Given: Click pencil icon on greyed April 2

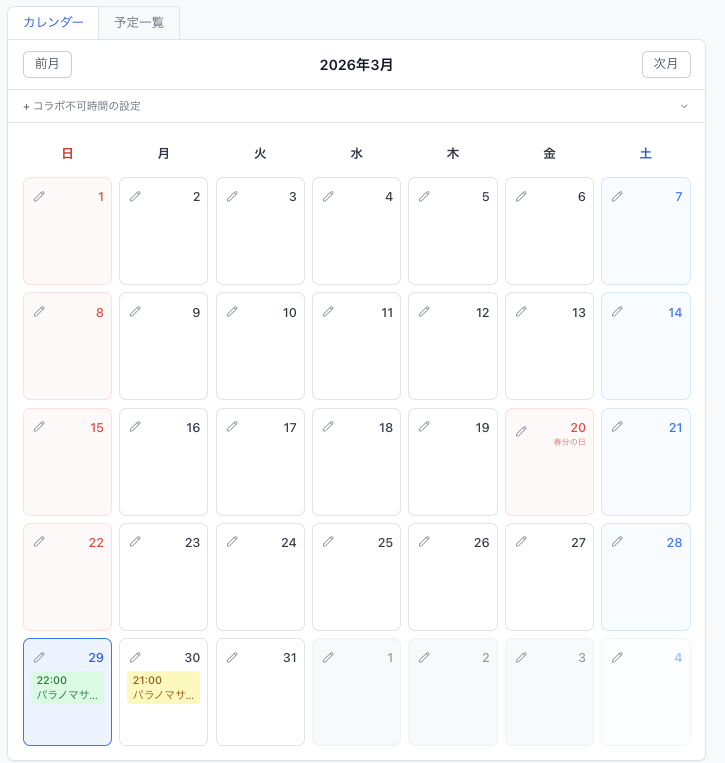Looking at the screenshot, I should (424, 658).
